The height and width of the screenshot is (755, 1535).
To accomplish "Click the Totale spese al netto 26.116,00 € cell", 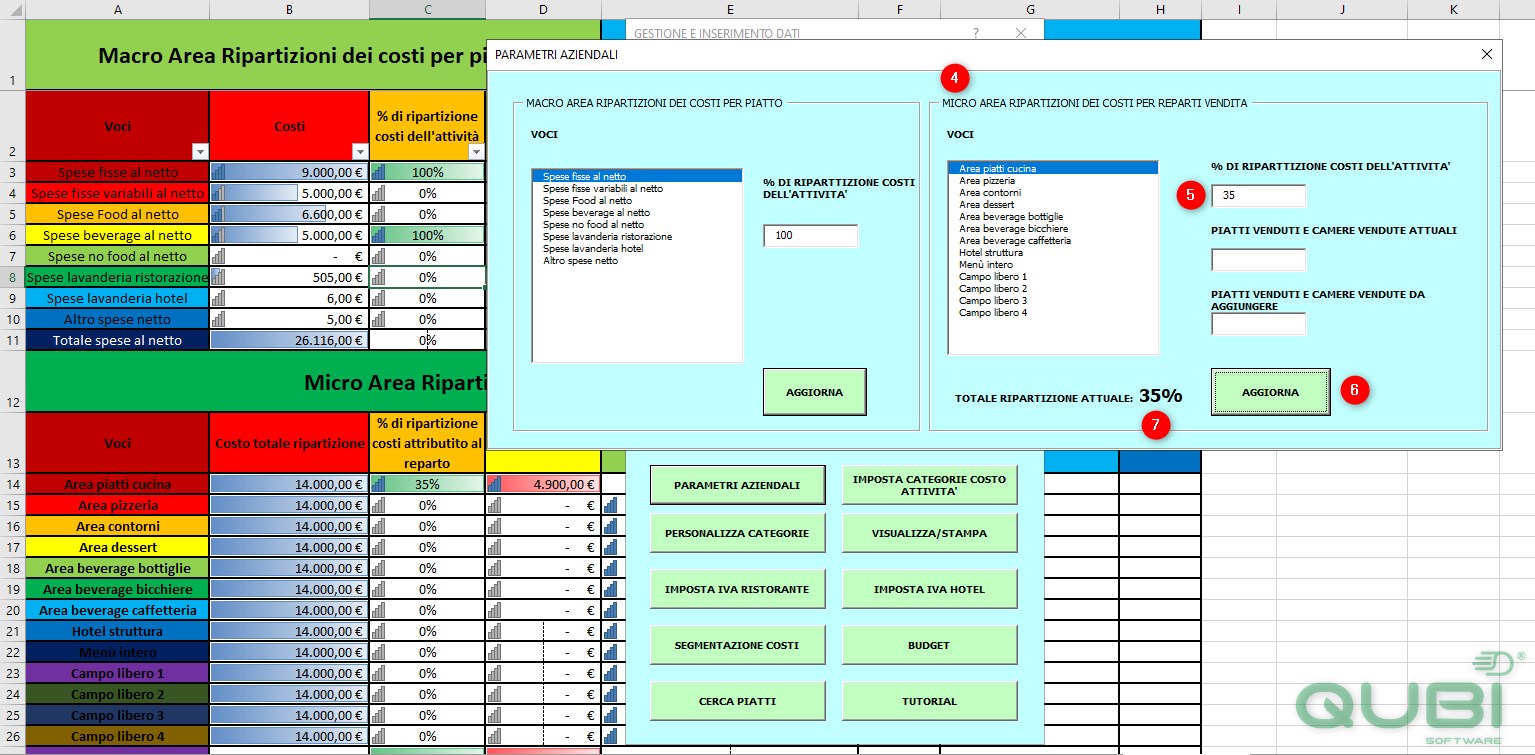I will pyautogui.click(x=289, y=340).
